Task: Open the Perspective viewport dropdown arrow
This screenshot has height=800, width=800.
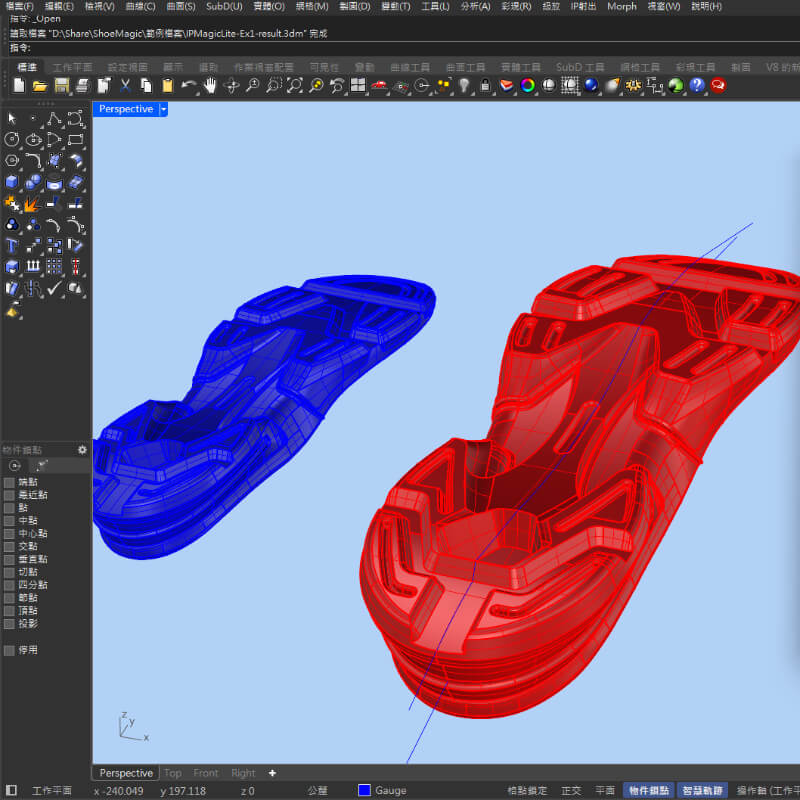Action: point(163,109)
